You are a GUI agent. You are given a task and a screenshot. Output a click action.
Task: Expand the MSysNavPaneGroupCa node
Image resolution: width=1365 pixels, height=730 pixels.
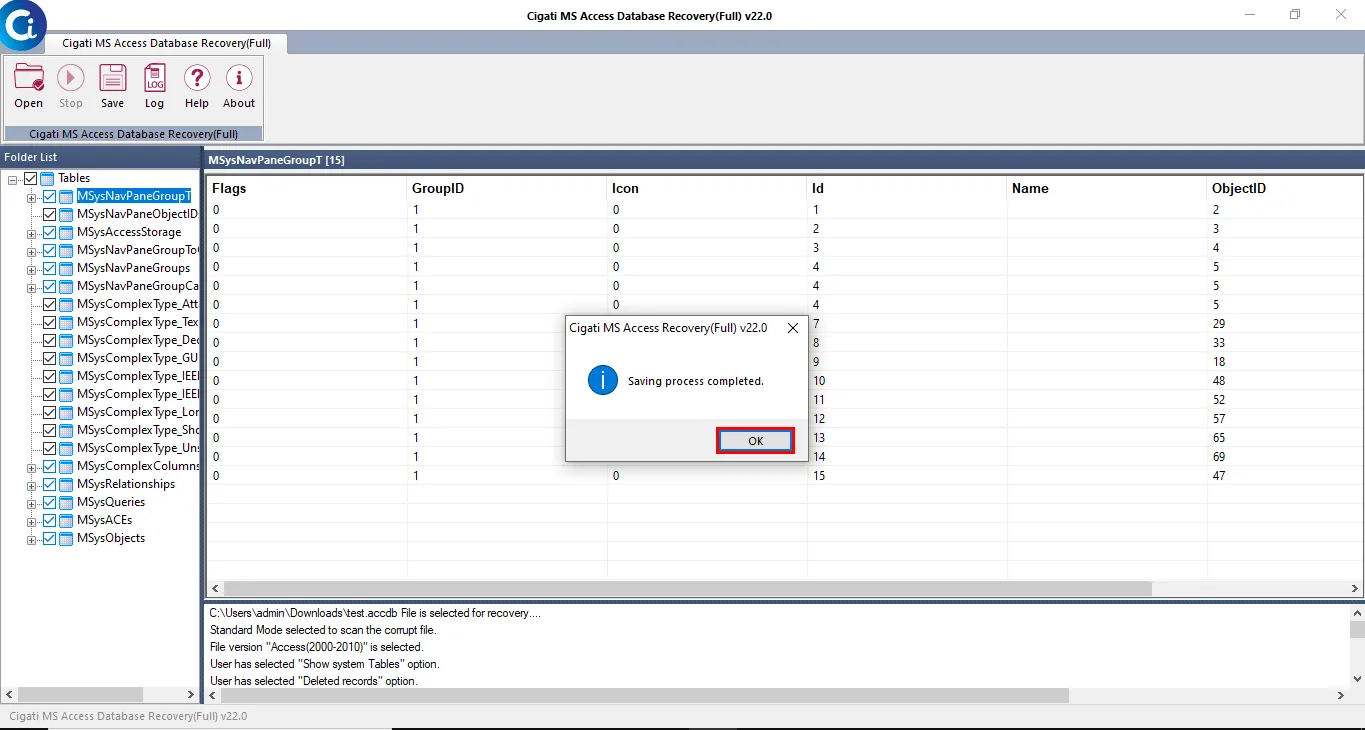[x=32, y=287]
